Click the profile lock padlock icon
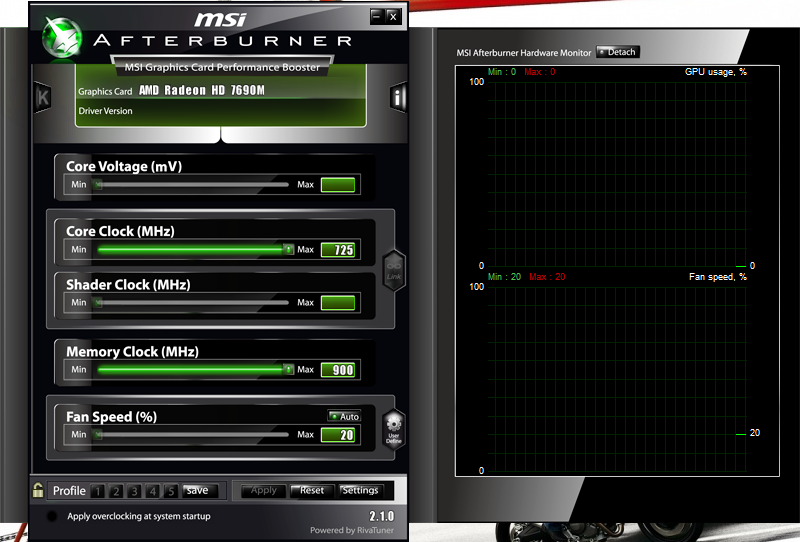800x542 pixels. 38,490
